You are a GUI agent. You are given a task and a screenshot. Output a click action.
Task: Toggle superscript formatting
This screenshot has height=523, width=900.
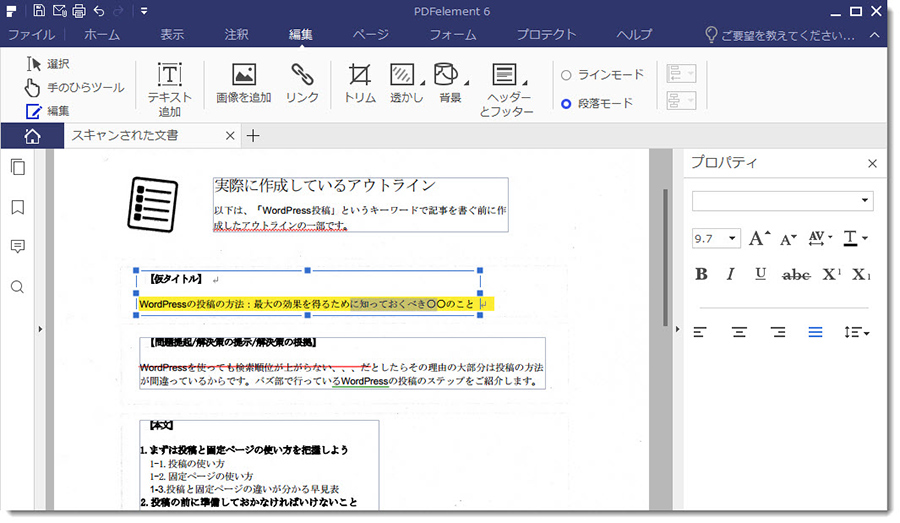coord(831,274)
